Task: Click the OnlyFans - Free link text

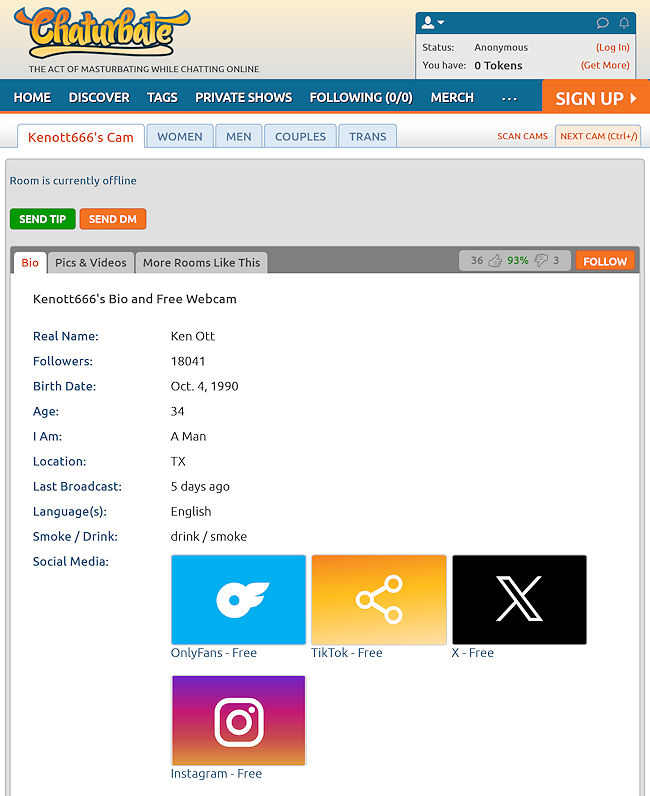Action: (214, 653)
